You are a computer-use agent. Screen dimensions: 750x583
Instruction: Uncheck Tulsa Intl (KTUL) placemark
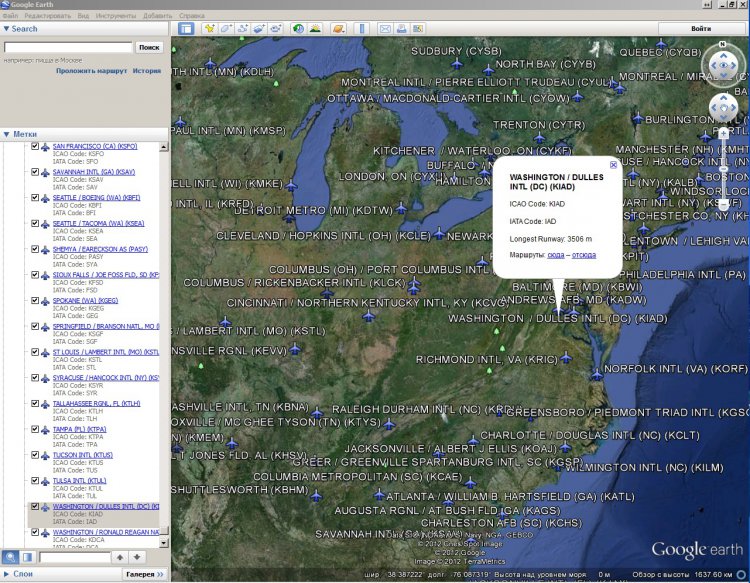(x=35, y=481)
